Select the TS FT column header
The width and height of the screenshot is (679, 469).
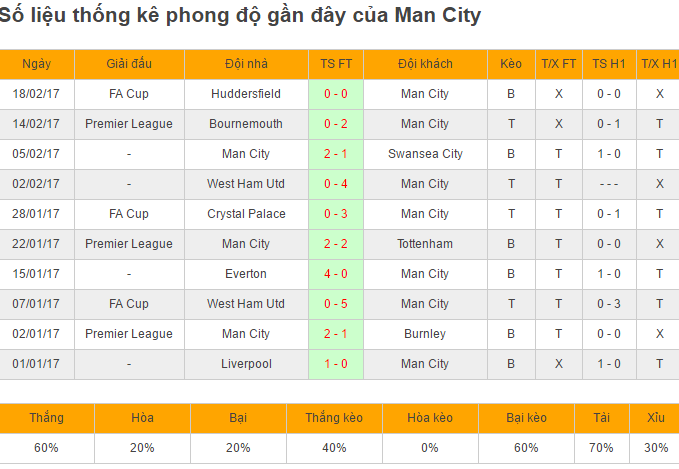[336, 64]
